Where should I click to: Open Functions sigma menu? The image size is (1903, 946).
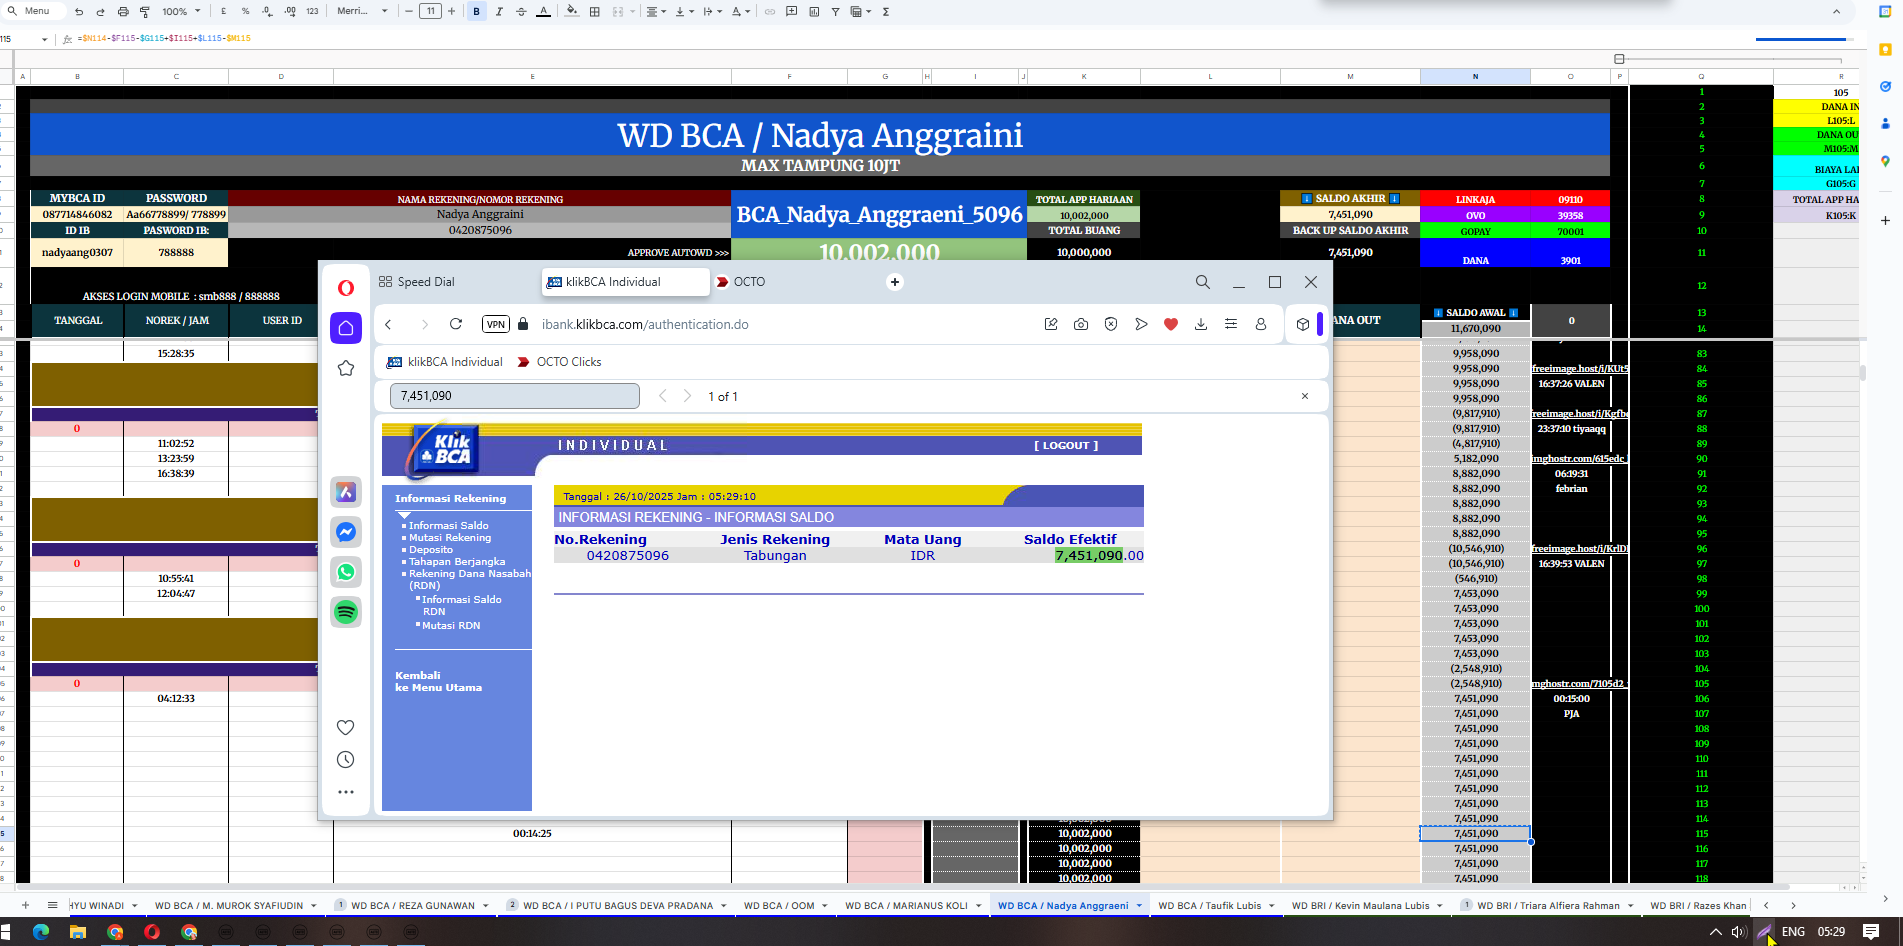click(x=886, y=12)
